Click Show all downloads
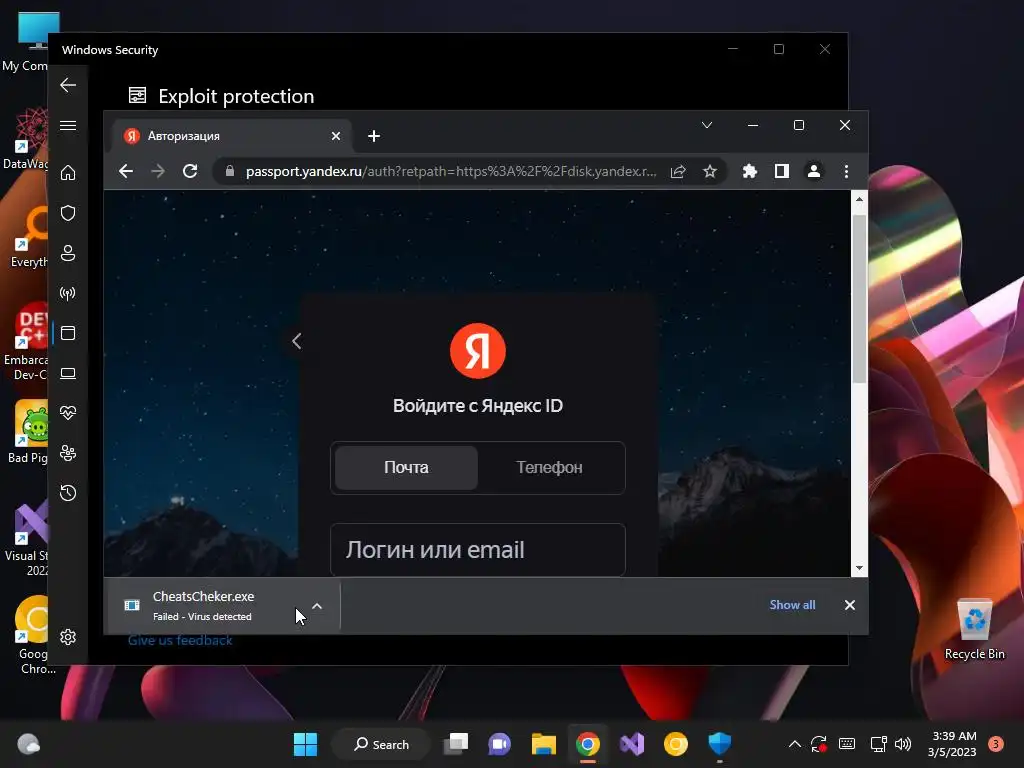The image size is (1024, 768). tap(792, 605)
